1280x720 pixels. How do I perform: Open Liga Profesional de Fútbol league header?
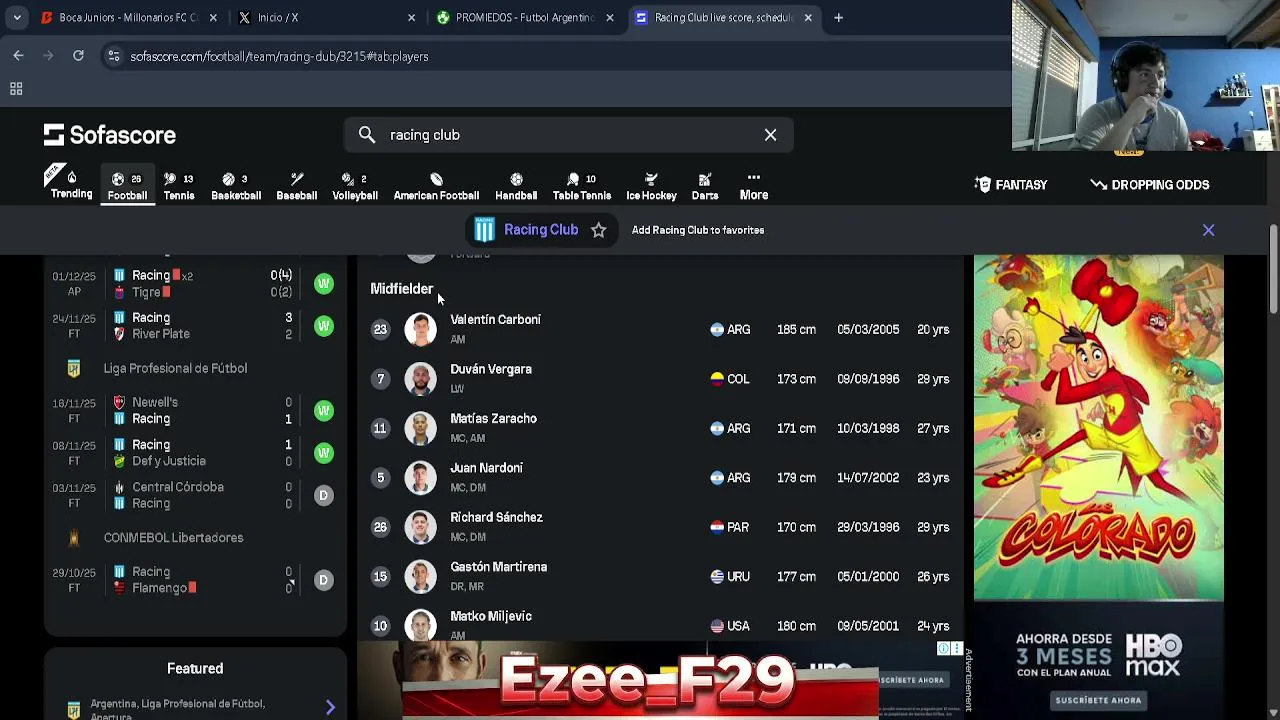coord(175,368)
